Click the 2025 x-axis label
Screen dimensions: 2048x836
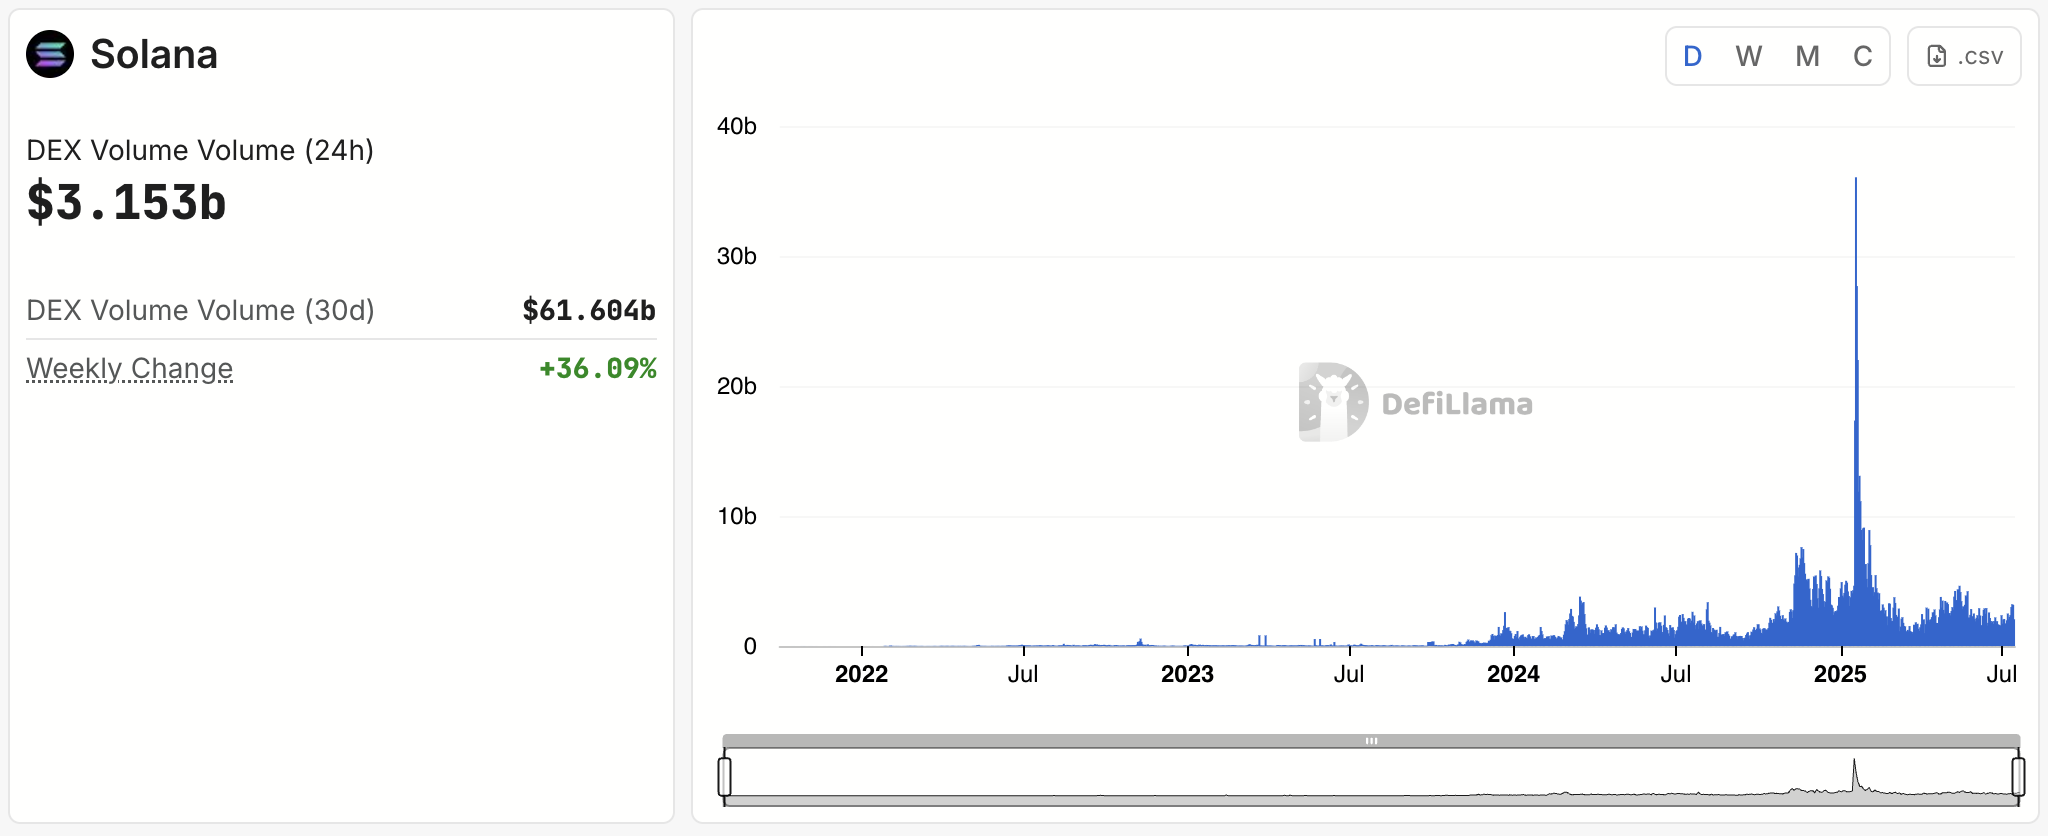[1840, 674]
